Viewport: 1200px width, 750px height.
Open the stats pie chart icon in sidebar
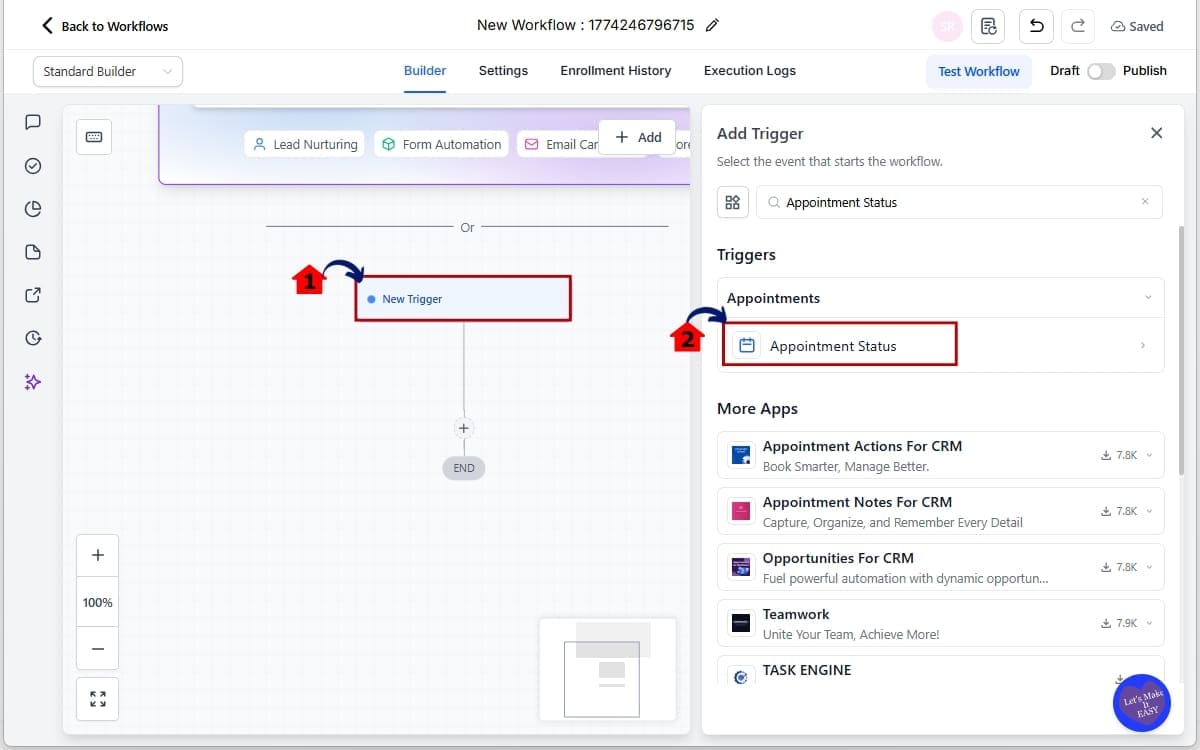coord(32,208)
